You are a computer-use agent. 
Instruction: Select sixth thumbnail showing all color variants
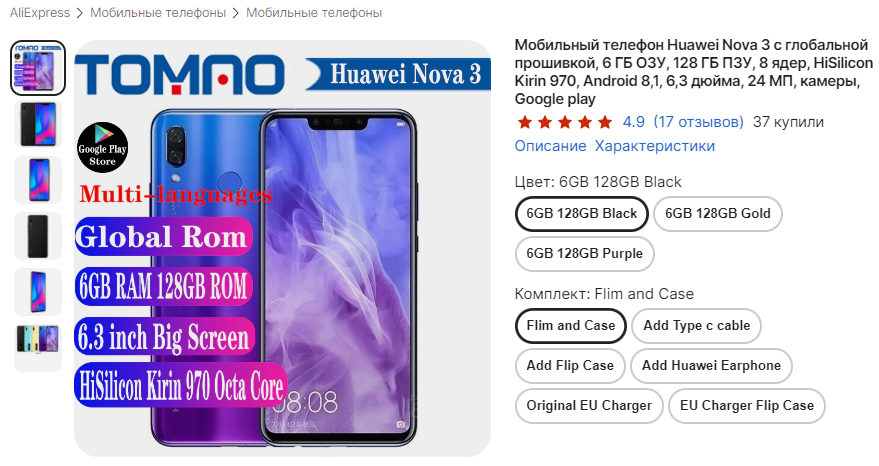(x=38, y=348)
